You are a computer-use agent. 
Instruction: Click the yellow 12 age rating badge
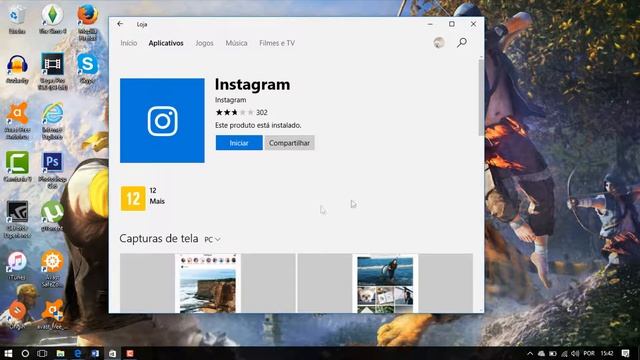pos(133,199)
